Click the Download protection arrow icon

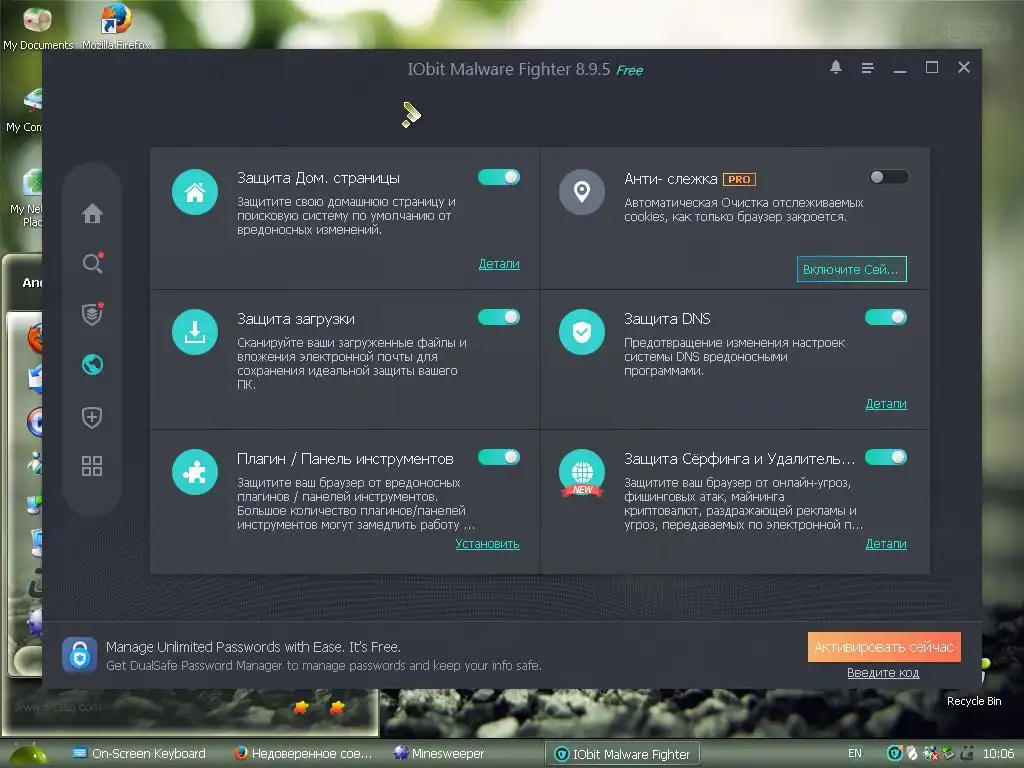click(195, 332)
